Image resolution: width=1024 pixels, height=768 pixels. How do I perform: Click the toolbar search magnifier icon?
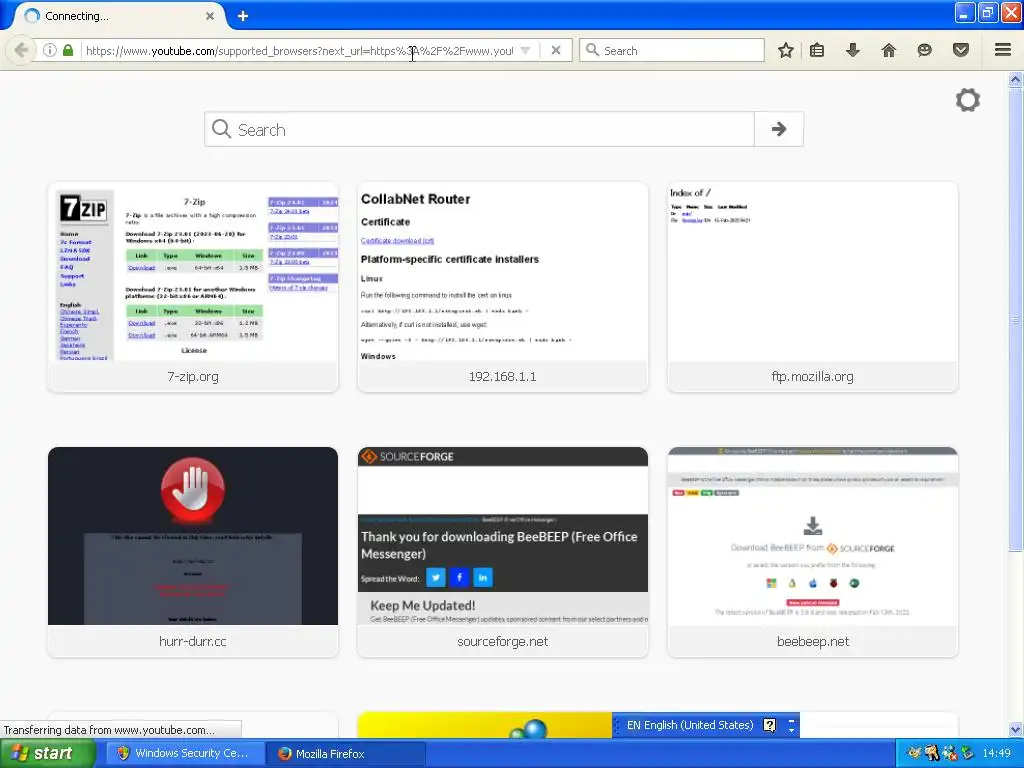click(x=592, y=50)
